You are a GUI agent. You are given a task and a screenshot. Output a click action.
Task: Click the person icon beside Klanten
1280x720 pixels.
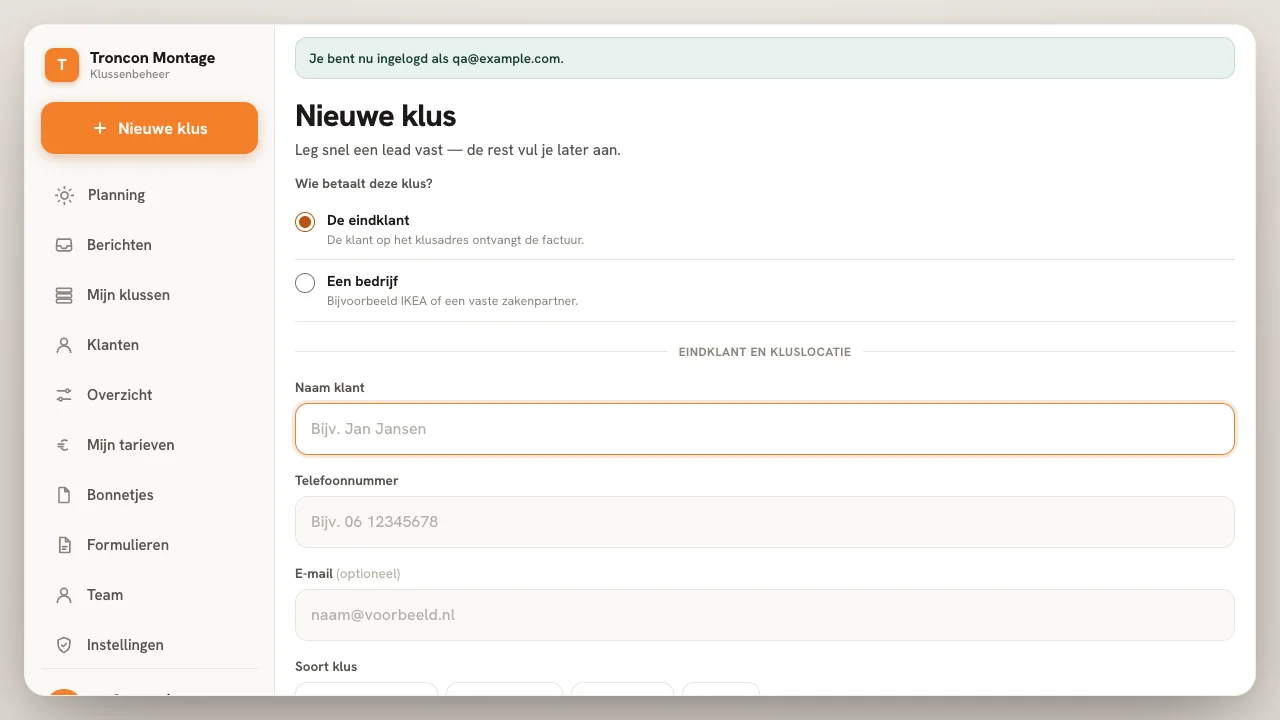pyautogui.click(x=64, y=345)
